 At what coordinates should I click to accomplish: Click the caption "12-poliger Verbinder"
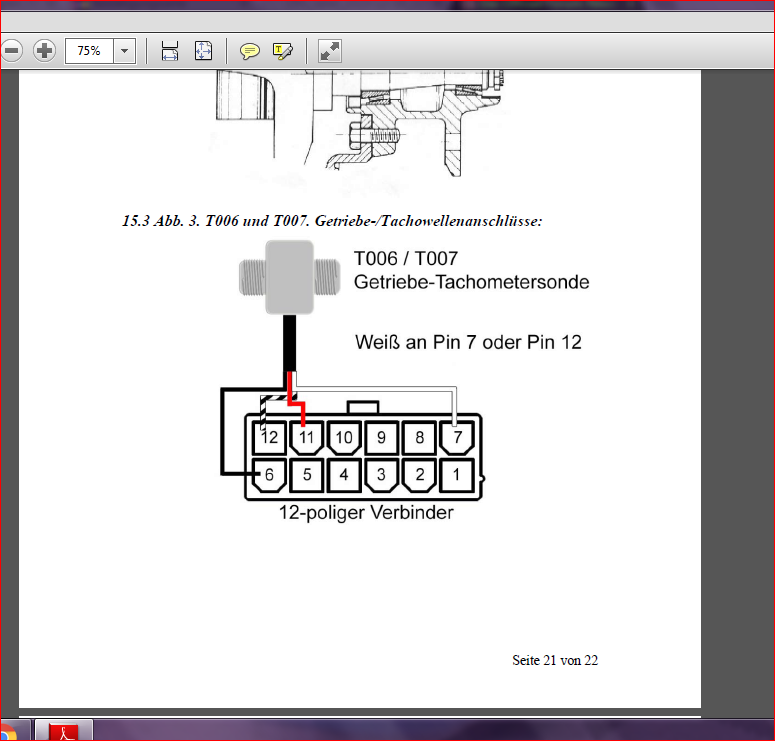click(366, 513)
